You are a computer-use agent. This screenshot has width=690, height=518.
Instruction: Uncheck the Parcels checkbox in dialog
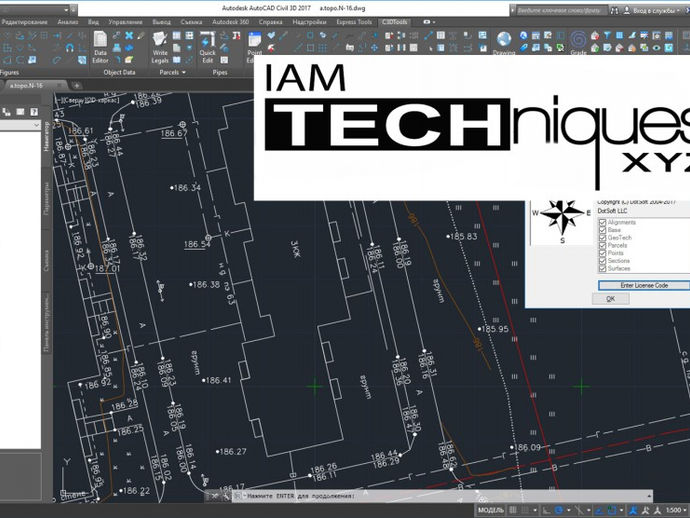pos(602,245)
